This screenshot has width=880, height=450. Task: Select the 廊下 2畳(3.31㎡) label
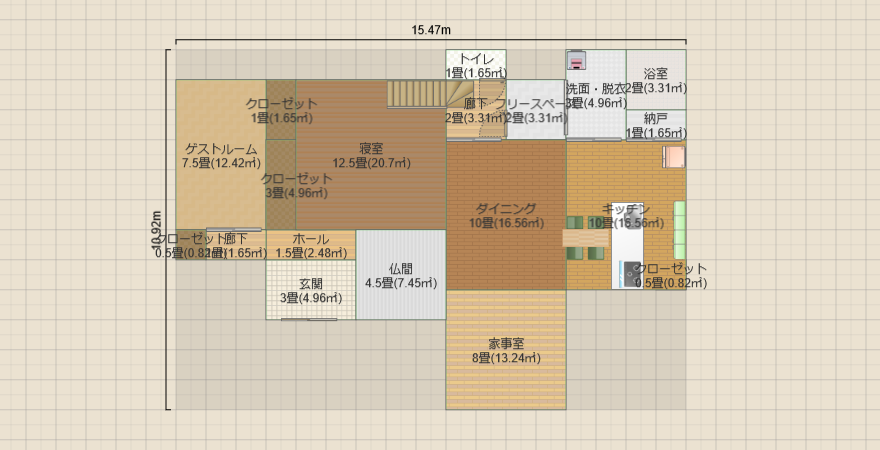tap(476, 111)
